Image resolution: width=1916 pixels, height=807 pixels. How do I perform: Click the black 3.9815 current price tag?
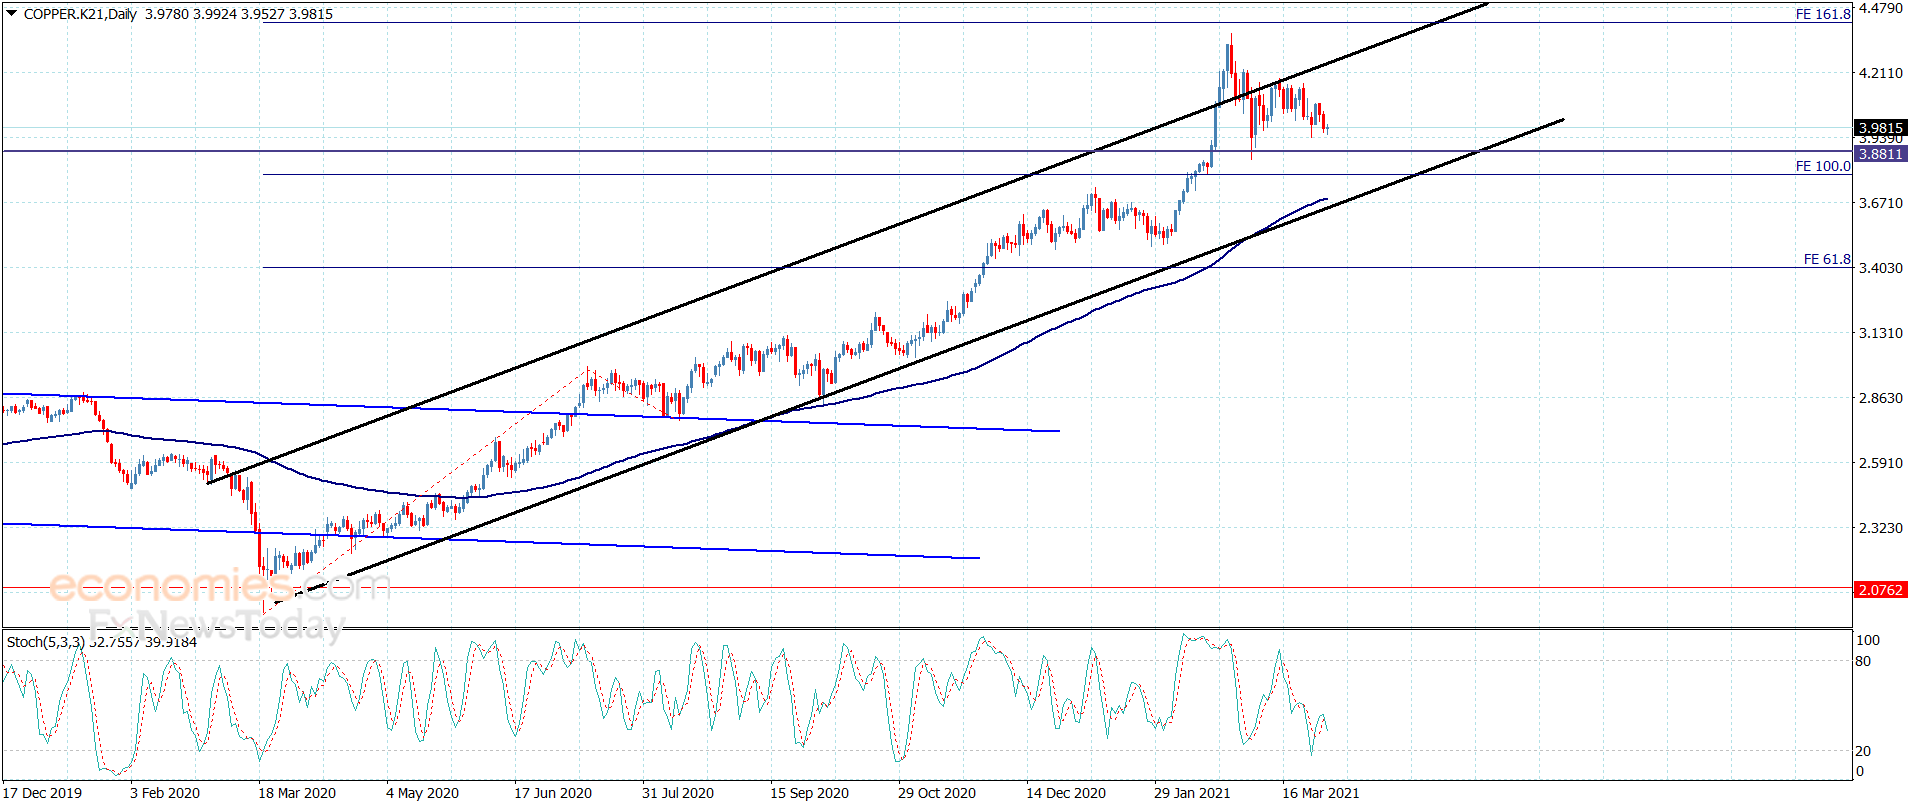pos(1880,127)
